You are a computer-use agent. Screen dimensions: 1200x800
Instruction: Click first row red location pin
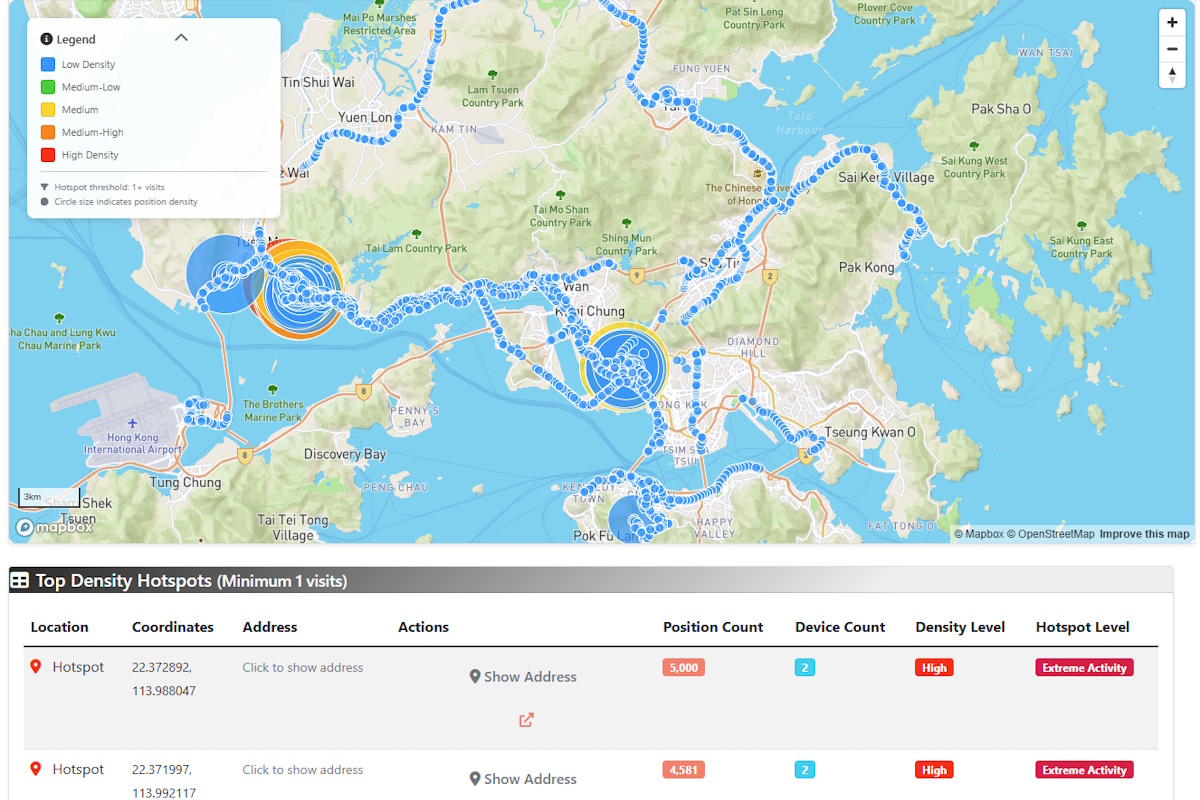pyautogui.click(x=36, y=667)
